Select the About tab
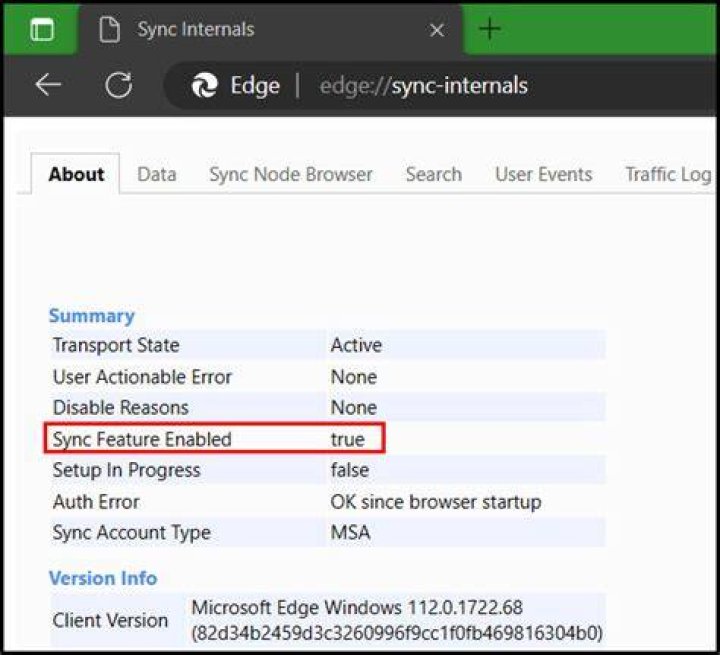 (x=76, y=174)
